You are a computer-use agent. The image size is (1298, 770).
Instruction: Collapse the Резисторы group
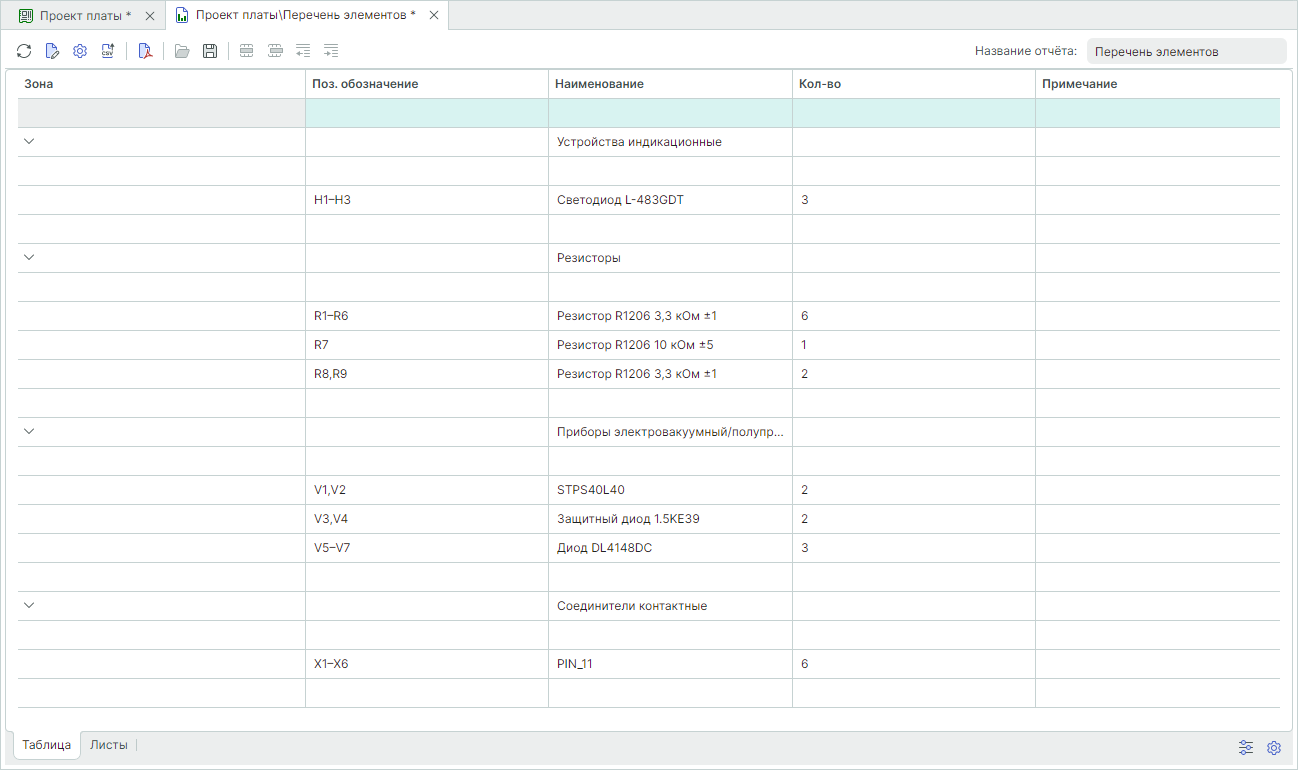[29, 258]
